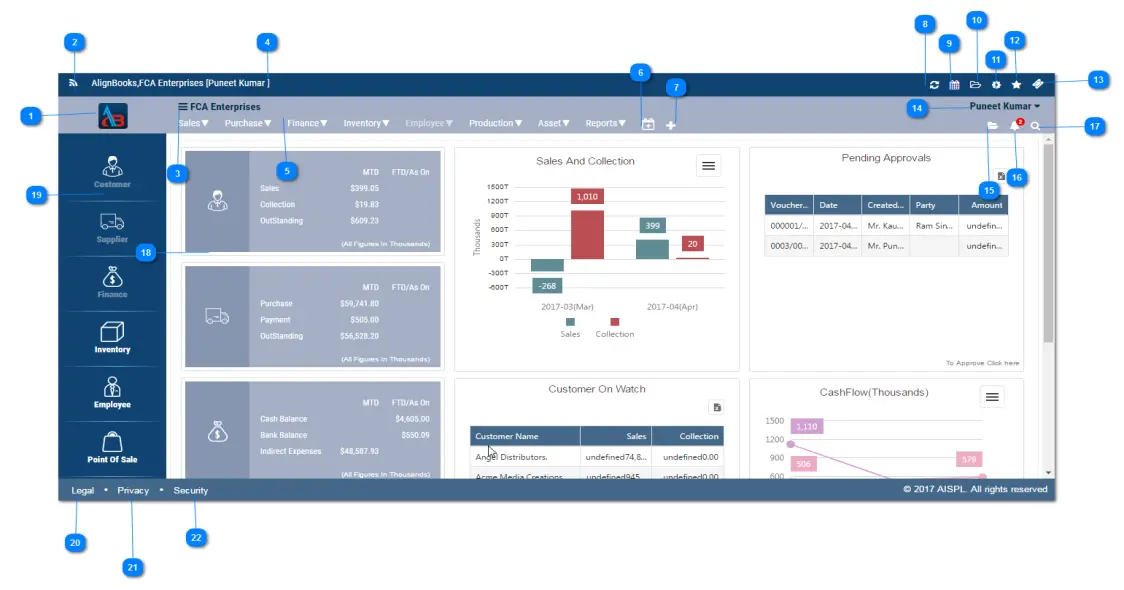
Task: Sort Pending Approvals by Date column header
Action: (837, 205)
